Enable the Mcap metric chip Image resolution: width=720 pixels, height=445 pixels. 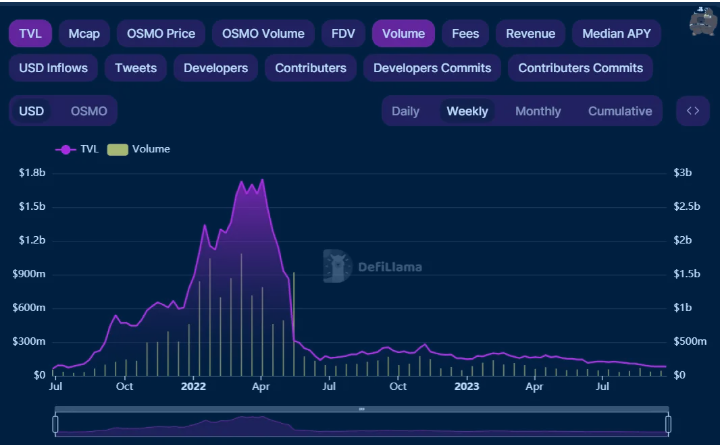click(x=84, y=34)
